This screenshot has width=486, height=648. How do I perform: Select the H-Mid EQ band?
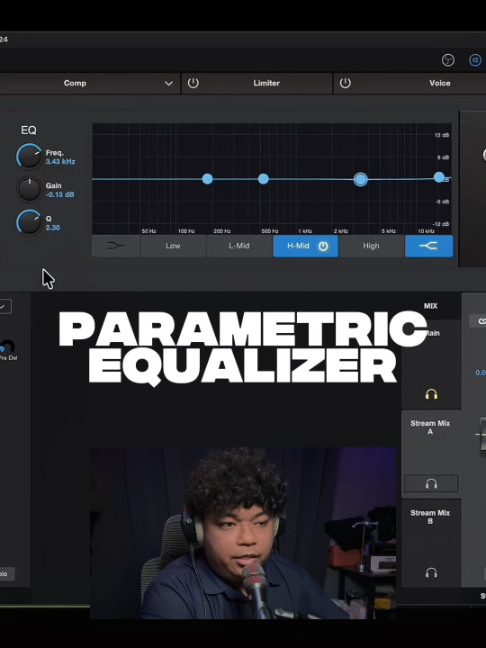(305, 246)
